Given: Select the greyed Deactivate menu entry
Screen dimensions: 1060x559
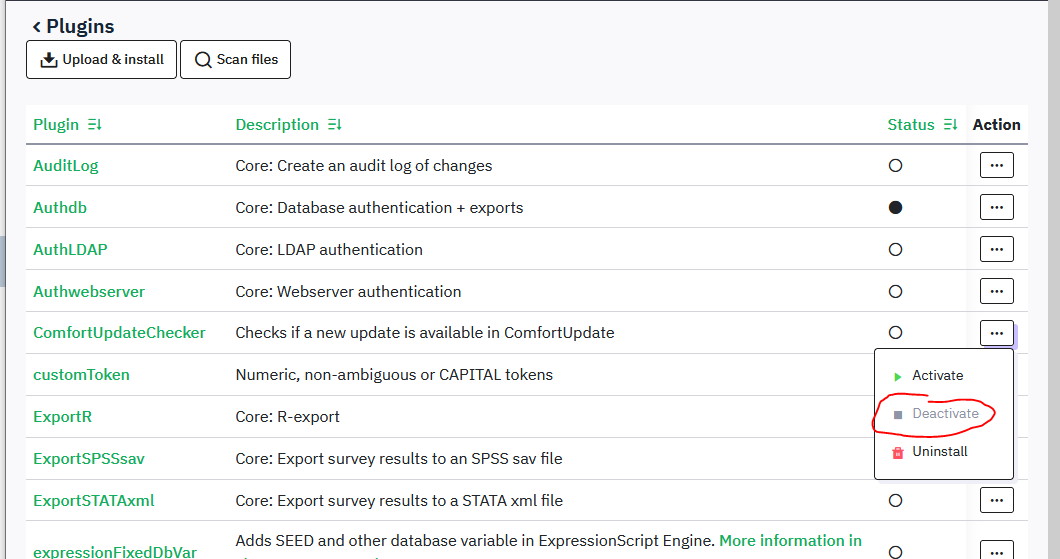Looking at the screenshot, I should 945,414.
